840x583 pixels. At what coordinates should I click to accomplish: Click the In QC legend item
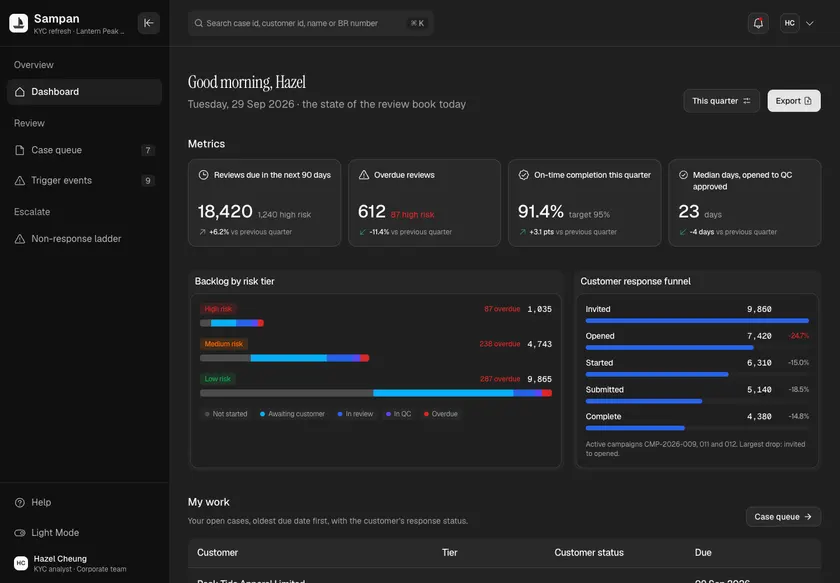(x=399, y=414)
